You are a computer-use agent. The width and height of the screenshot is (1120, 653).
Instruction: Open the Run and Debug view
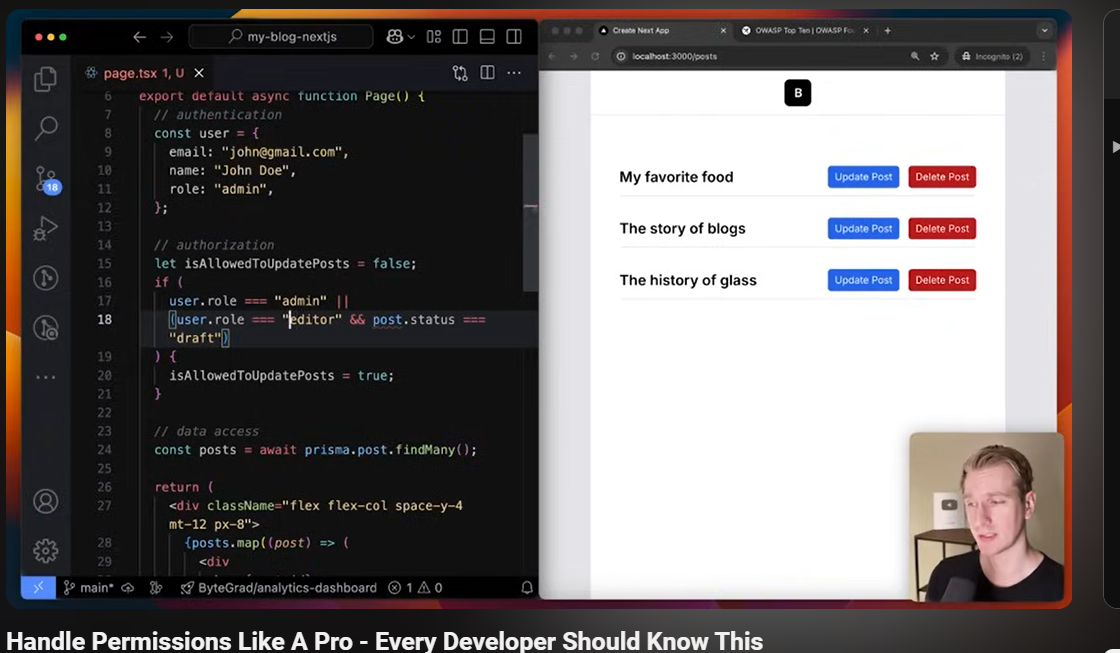[45, 228]
